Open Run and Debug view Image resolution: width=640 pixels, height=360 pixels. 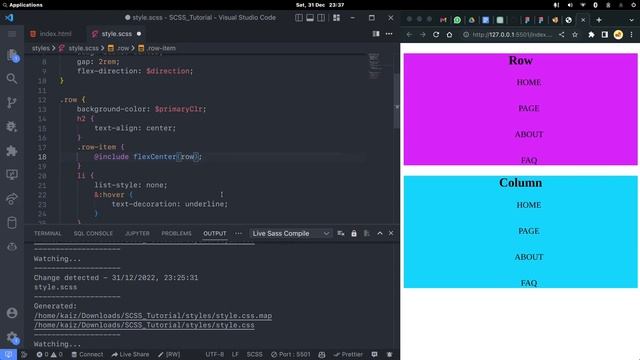12,127
